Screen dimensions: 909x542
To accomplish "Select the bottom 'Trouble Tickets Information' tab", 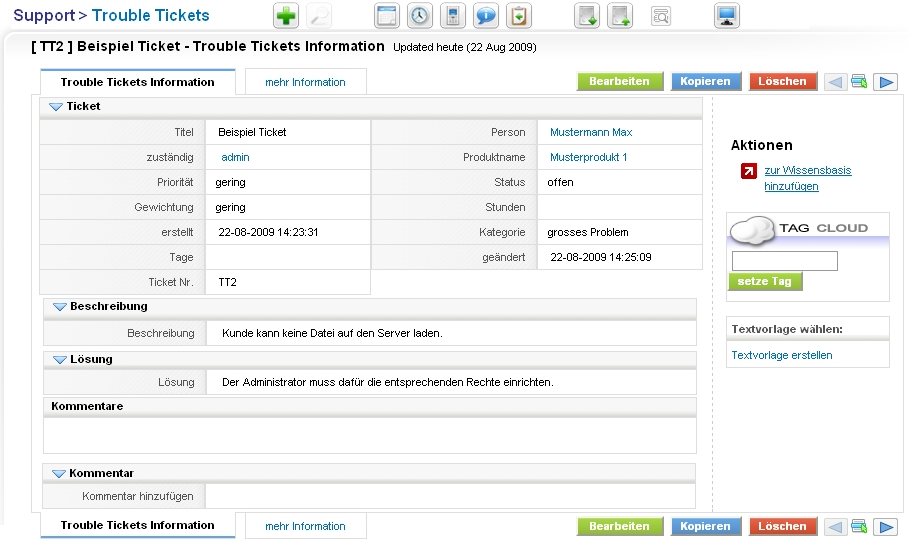I will (137, 525).
